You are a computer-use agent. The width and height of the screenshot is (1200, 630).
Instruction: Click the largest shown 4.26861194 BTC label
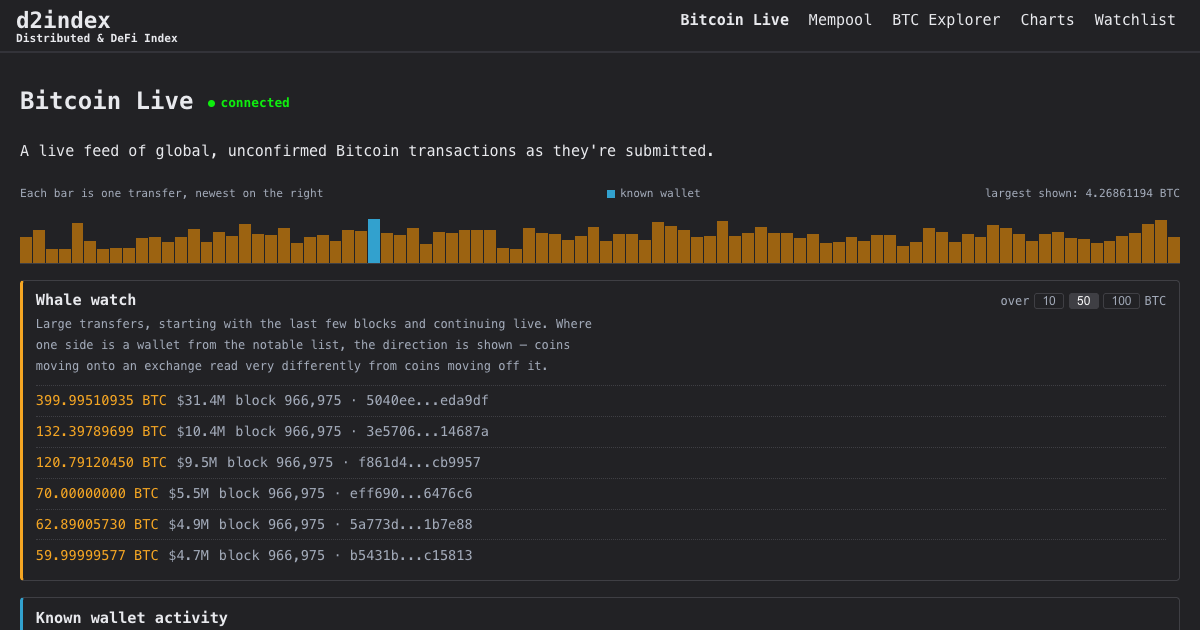click(1082, 194)
